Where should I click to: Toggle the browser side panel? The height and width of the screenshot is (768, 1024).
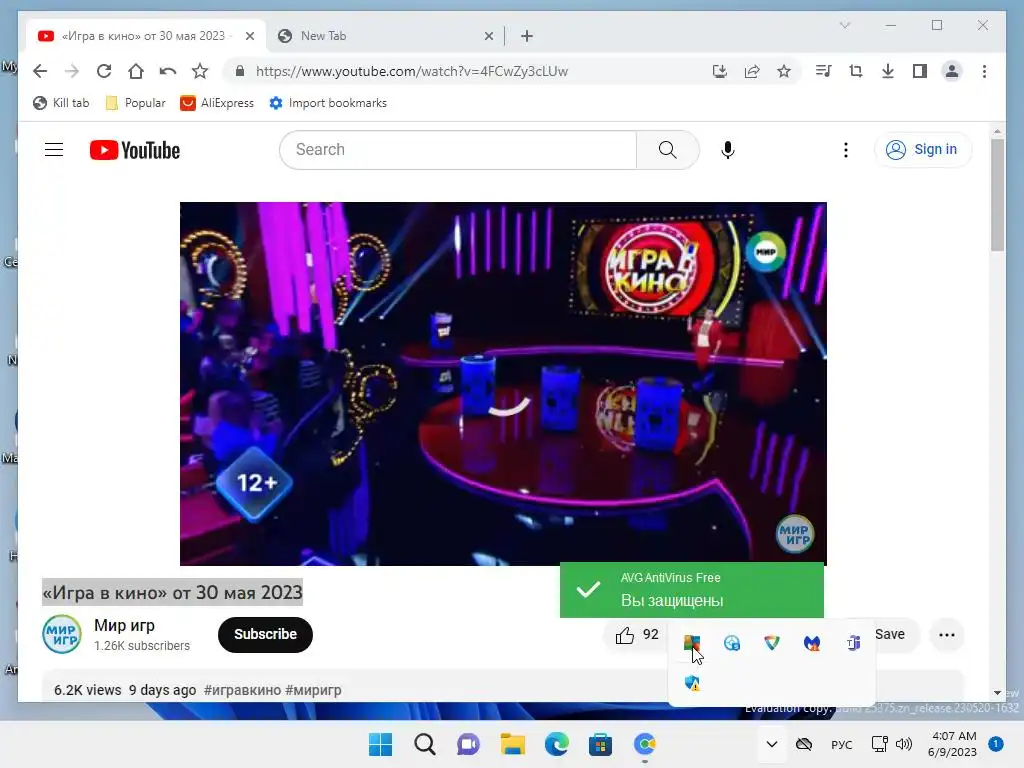point(920,71)
